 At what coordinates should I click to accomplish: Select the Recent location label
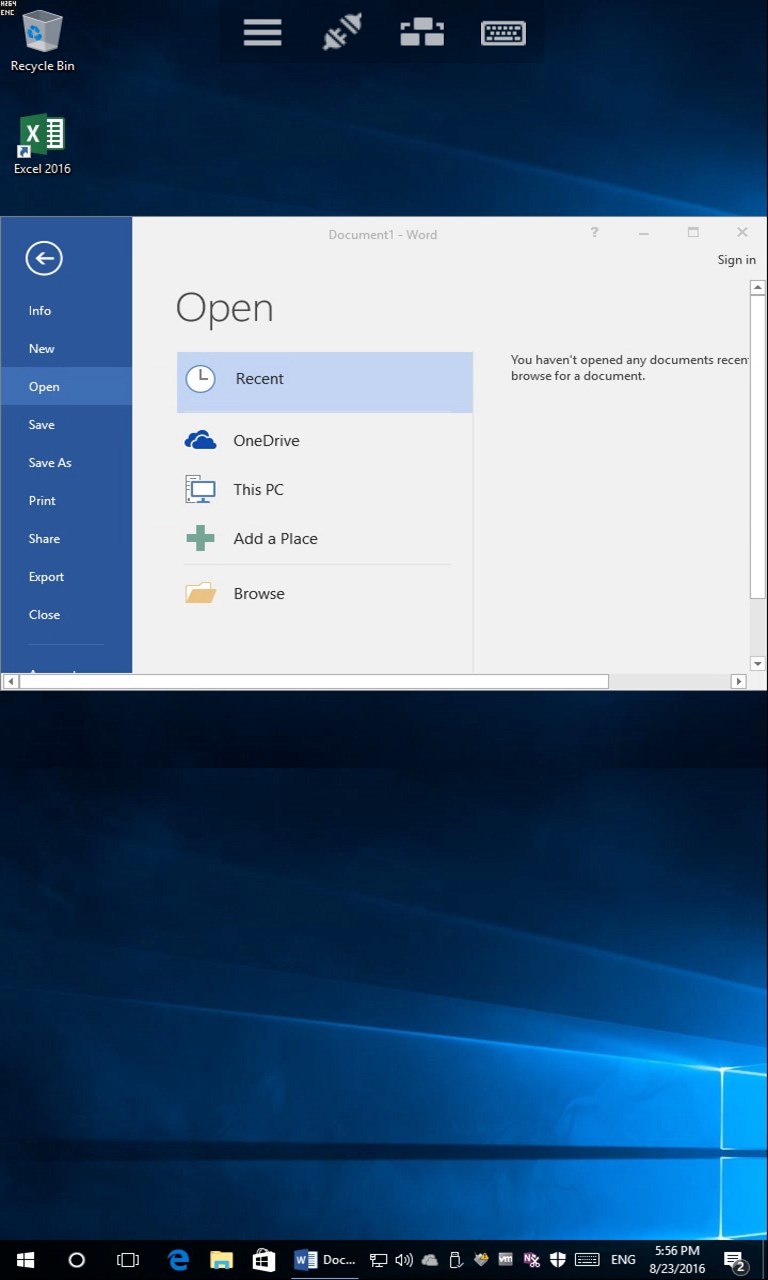click(259, 379)
